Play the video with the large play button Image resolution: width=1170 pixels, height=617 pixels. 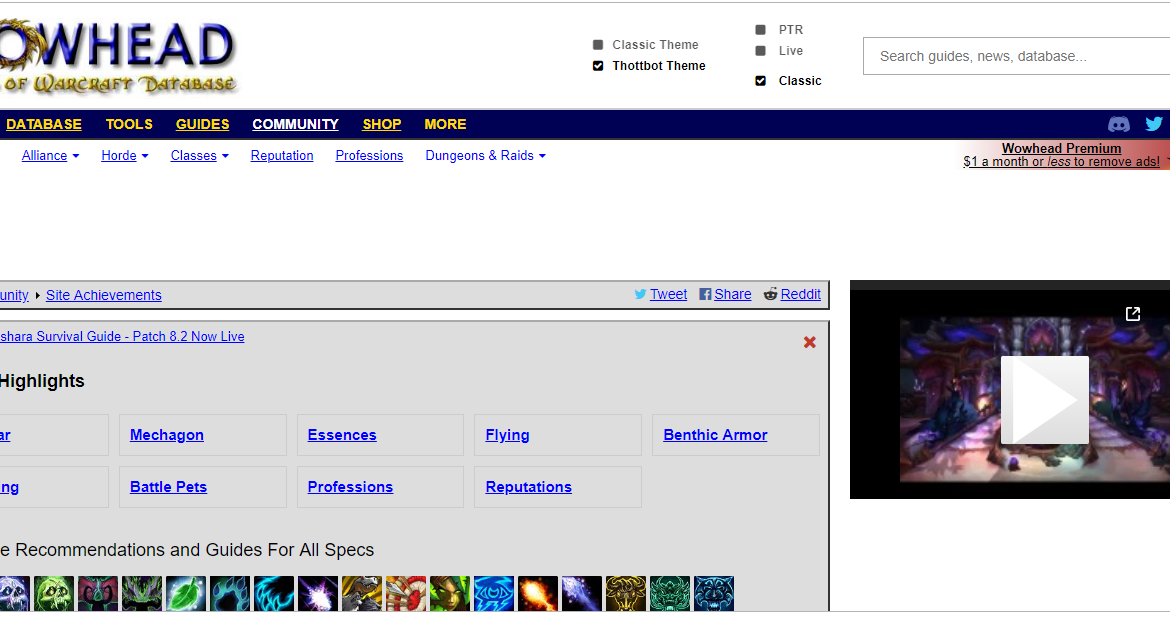pos(1044,400)
